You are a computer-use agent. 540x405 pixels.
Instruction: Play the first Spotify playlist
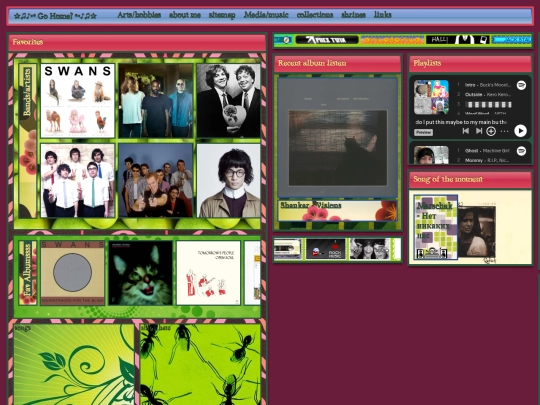[x=520, y=131]
